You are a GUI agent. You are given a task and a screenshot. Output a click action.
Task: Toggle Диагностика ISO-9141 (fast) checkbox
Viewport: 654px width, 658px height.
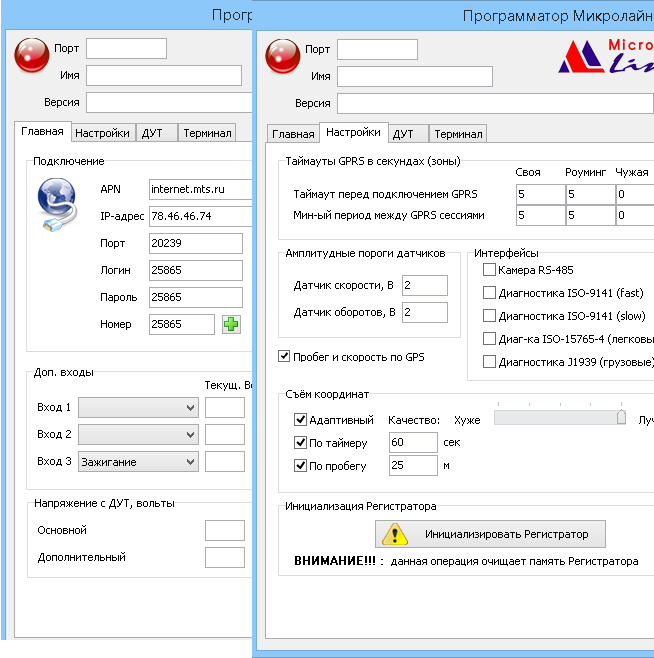[x=489, y=293]
